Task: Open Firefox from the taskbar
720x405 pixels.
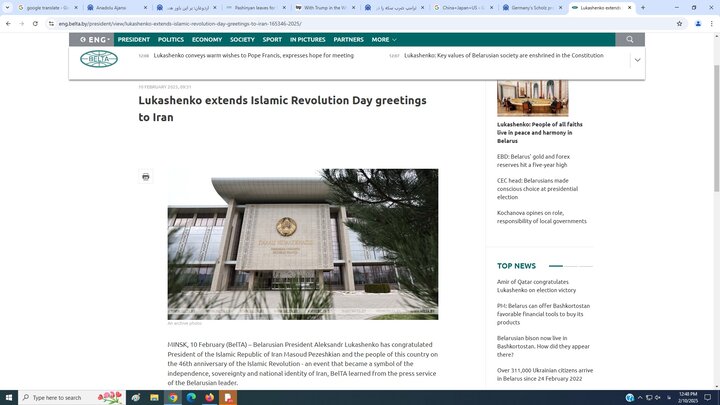Action: (210, 397)
